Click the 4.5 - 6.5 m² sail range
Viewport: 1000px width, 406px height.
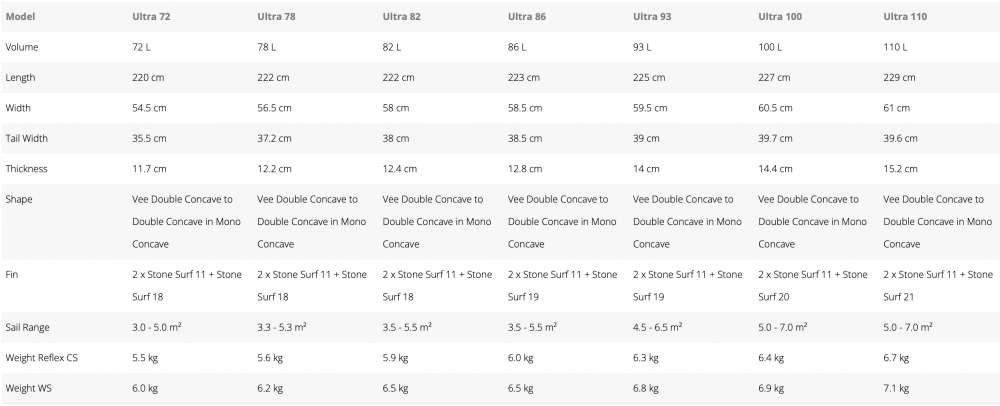658,327
